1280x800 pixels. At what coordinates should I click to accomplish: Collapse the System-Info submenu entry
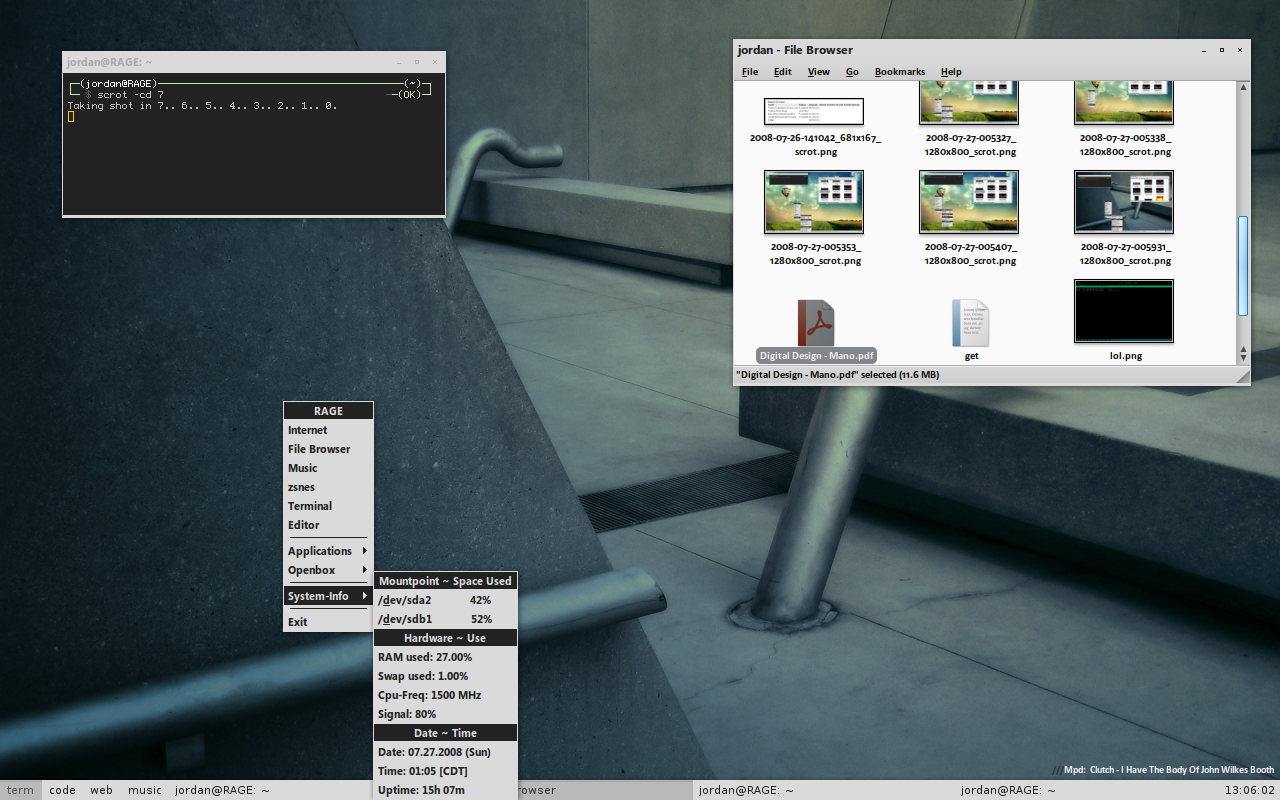point(328,596)
